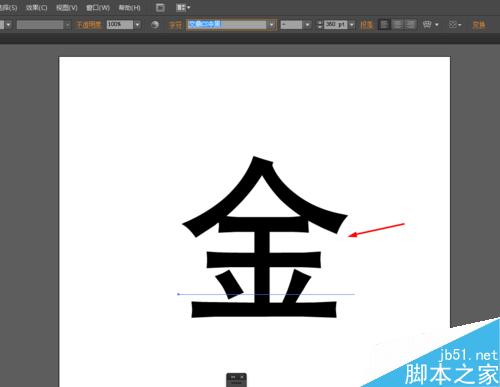500x387 pixels.
Task: Click the font style field
Action: coord(291,25)
